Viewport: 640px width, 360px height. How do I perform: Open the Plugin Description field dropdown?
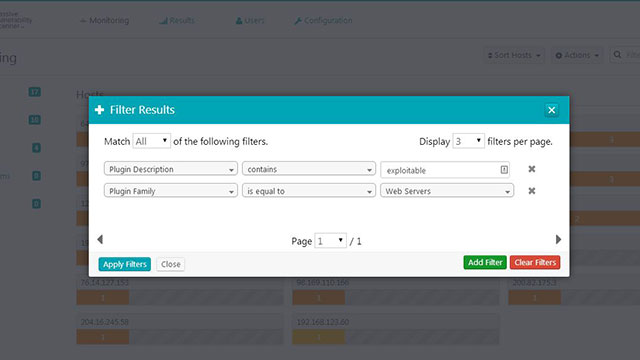click(171, 169)
